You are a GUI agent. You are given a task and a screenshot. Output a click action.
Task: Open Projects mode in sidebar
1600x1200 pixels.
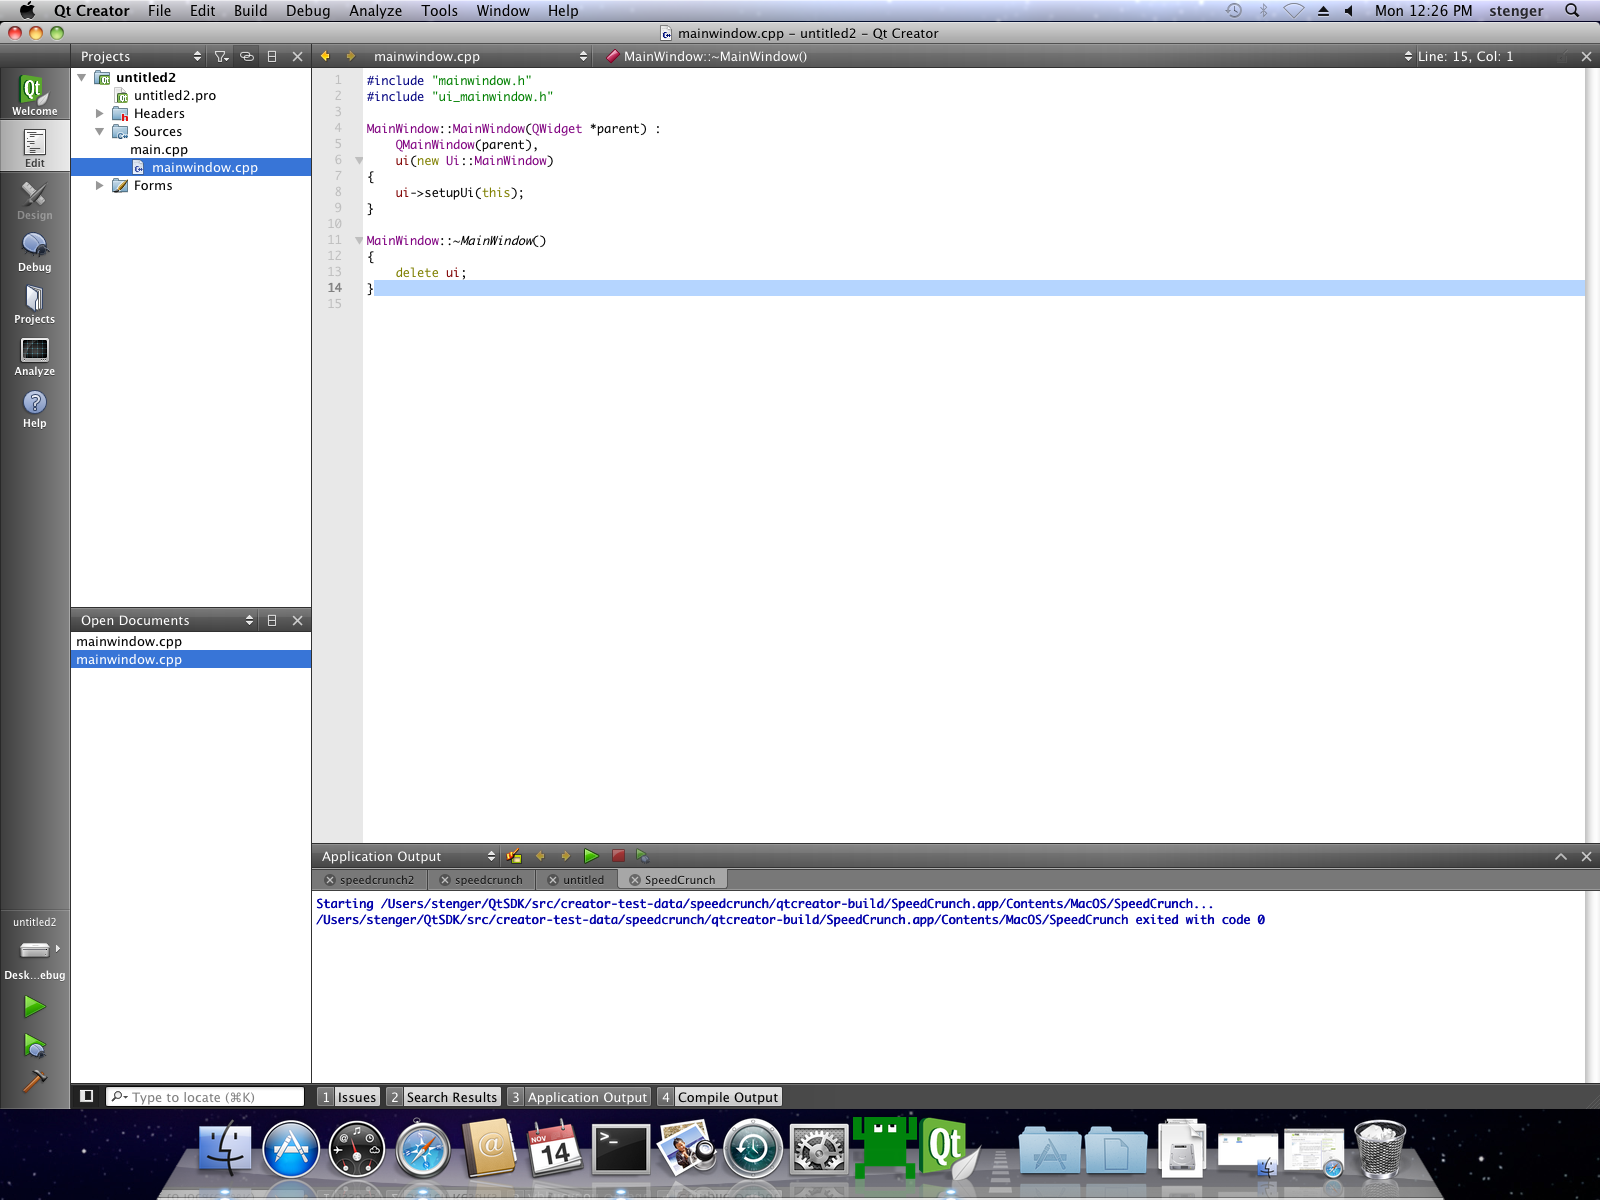click(34, 304)
